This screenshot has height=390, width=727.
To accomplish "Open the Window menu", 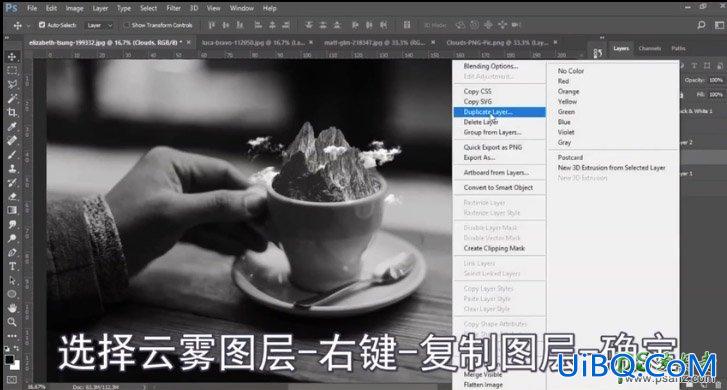I will (242, 8).
